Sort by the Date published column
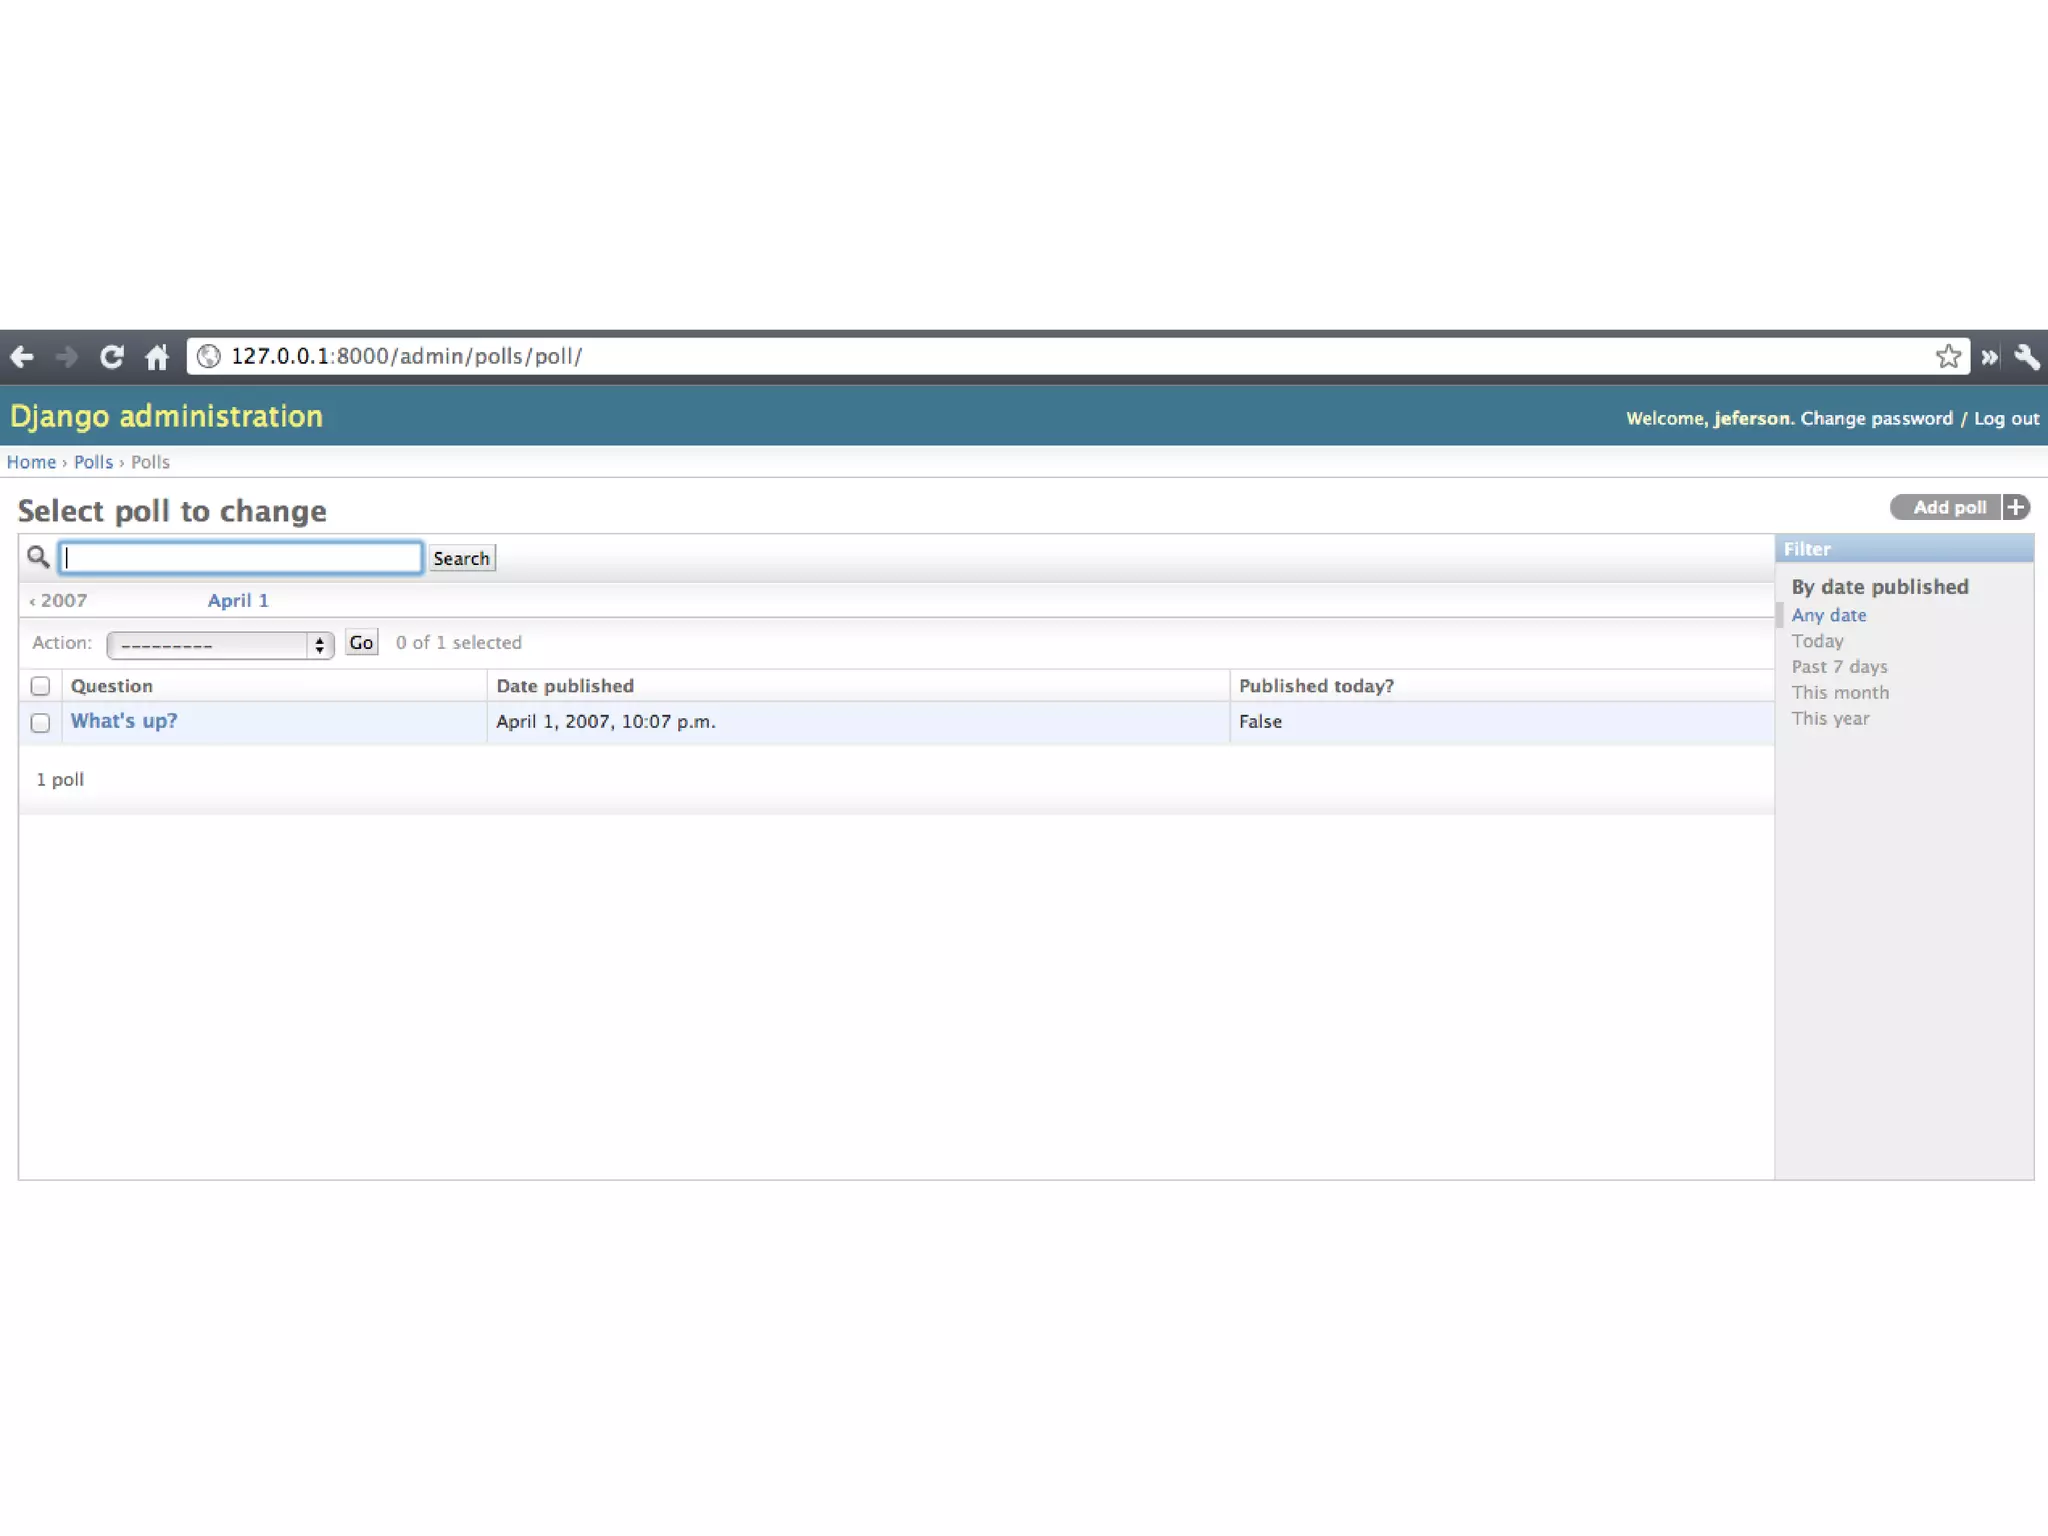Screen dimensions: 2048x1536 click(565, 686)
